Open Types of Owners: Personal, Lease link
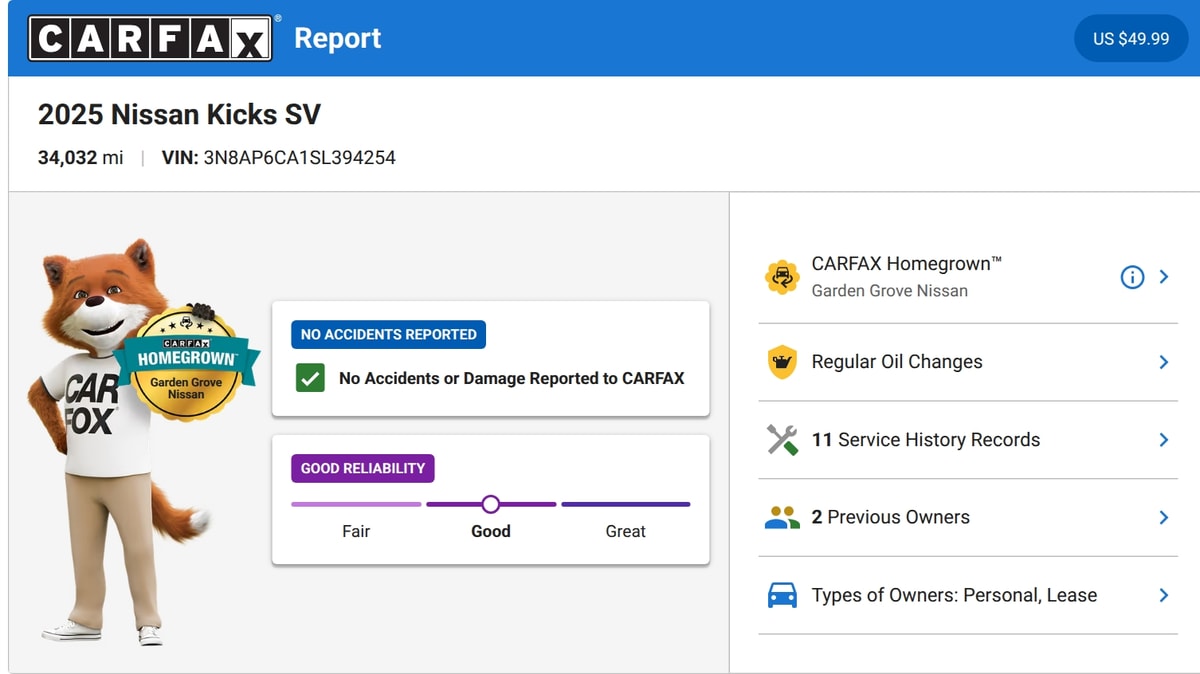This screenshot has height=674, width=1200. (954, 595)
